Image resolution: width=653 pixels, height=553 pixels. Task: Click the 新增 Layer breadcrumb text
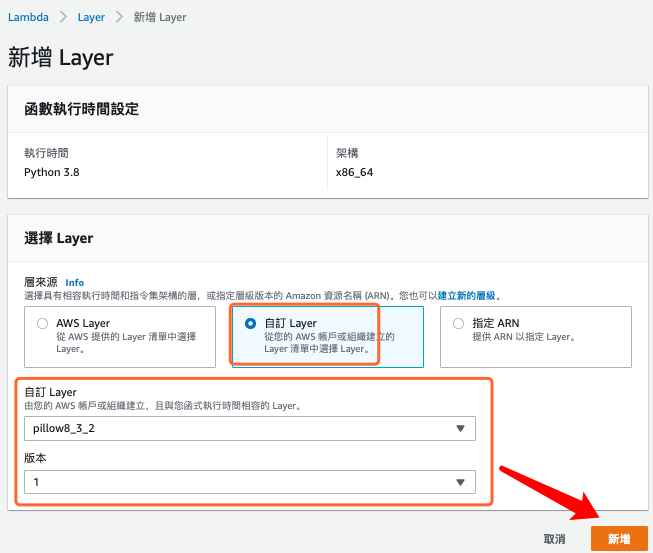(x=160, y=17)
